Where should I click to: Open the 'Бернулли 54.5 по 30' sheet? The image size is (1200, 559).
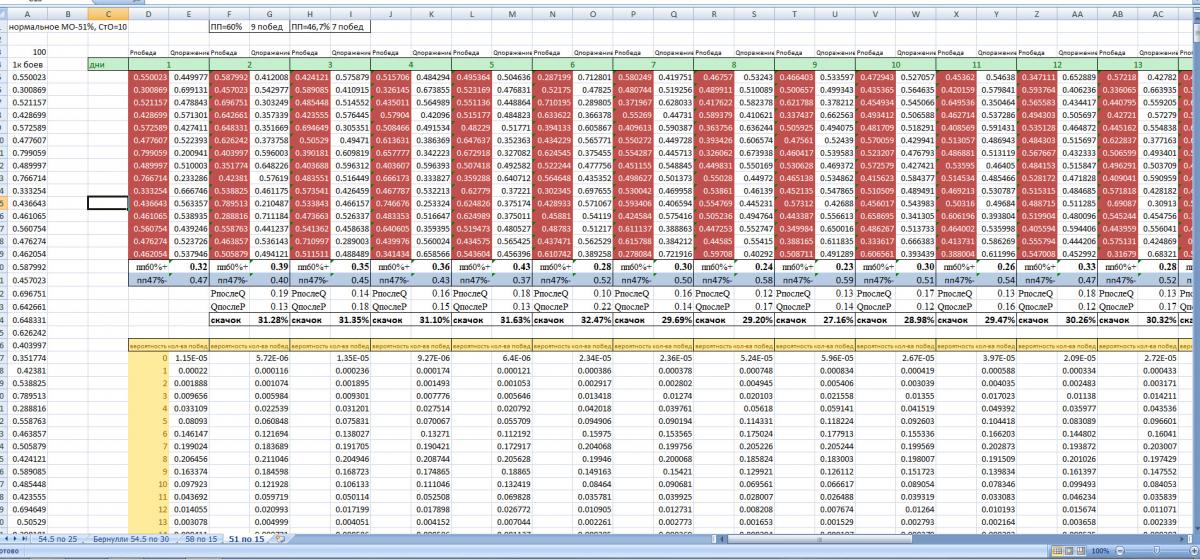pyautogui.click(x=131, y=539)
